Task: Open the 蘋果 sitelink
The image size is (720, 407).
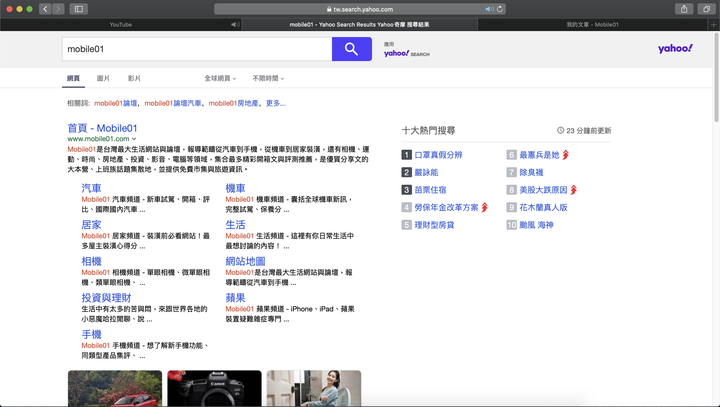Action: click(x=235, y=298)
